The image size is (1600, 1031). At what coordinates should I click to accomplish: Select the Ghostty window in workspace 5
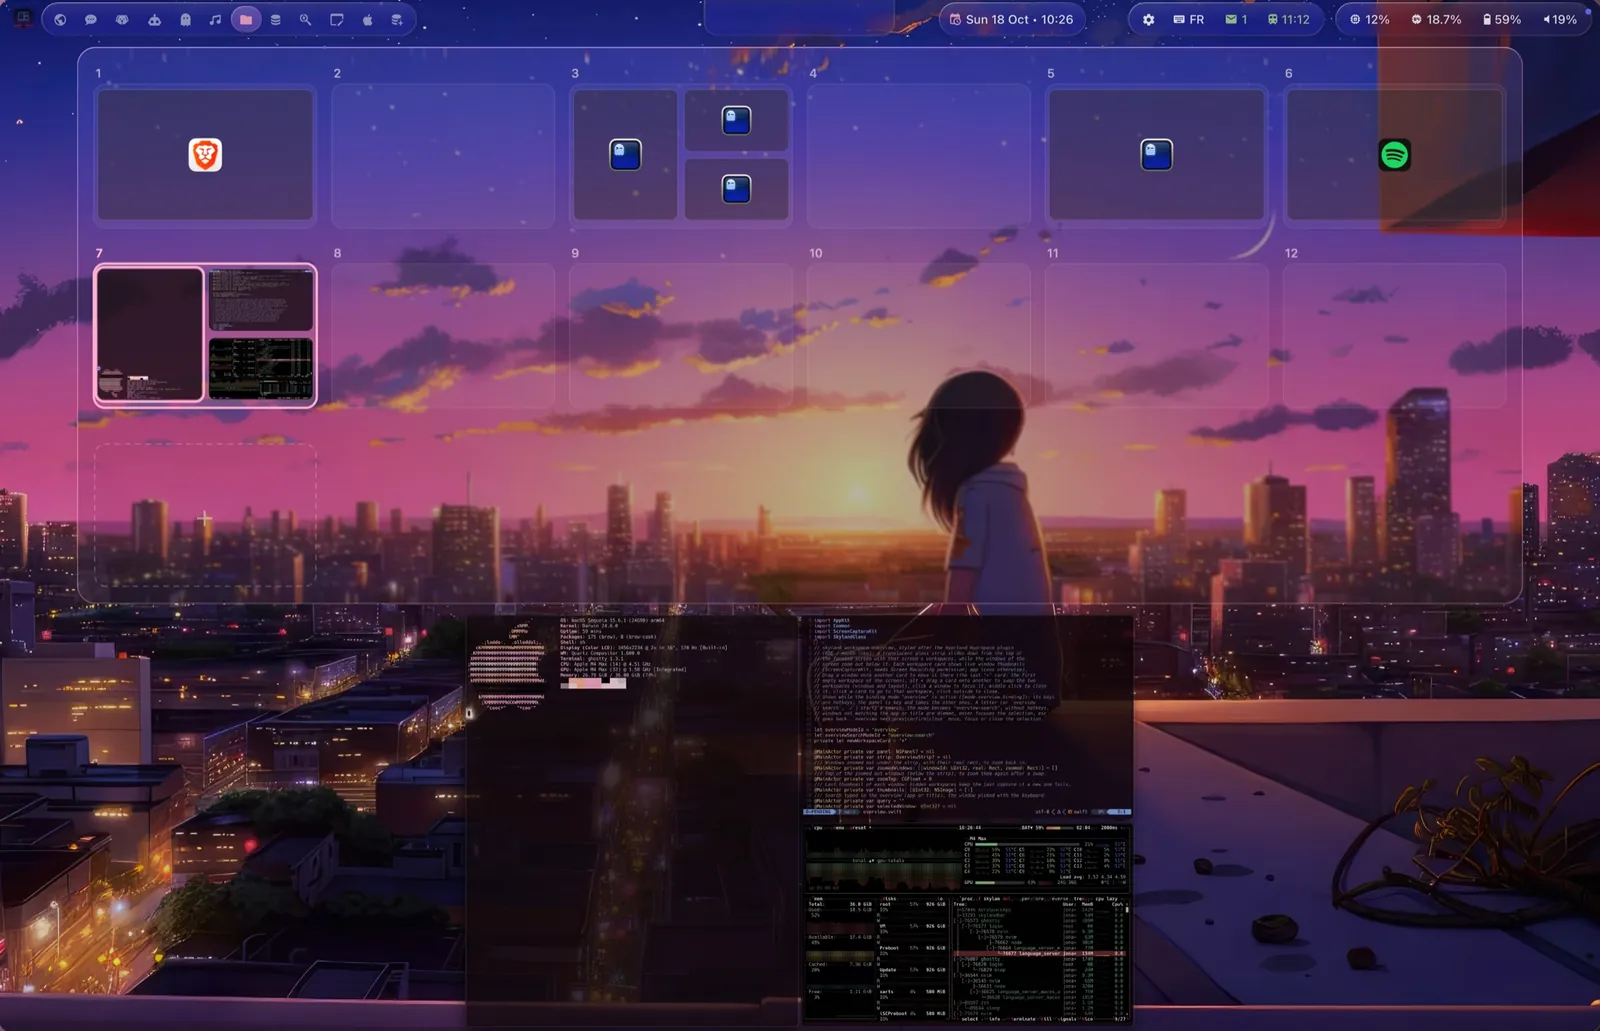(x=1156, y=155)
